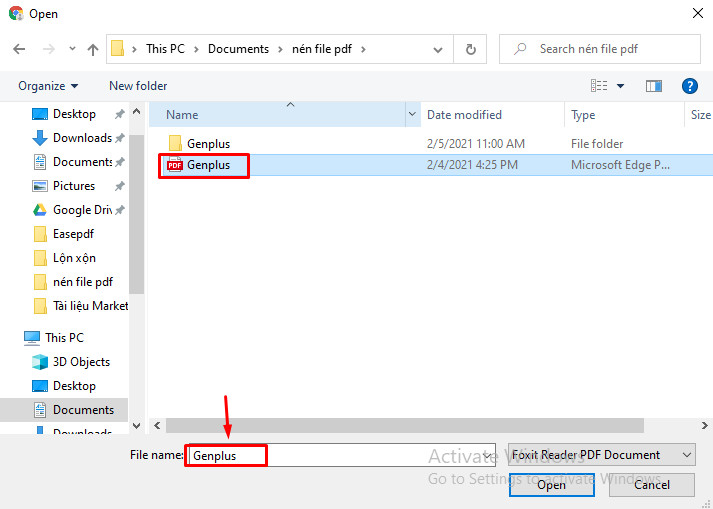
Task: Click the File name input field
Action: coord(340,455)
